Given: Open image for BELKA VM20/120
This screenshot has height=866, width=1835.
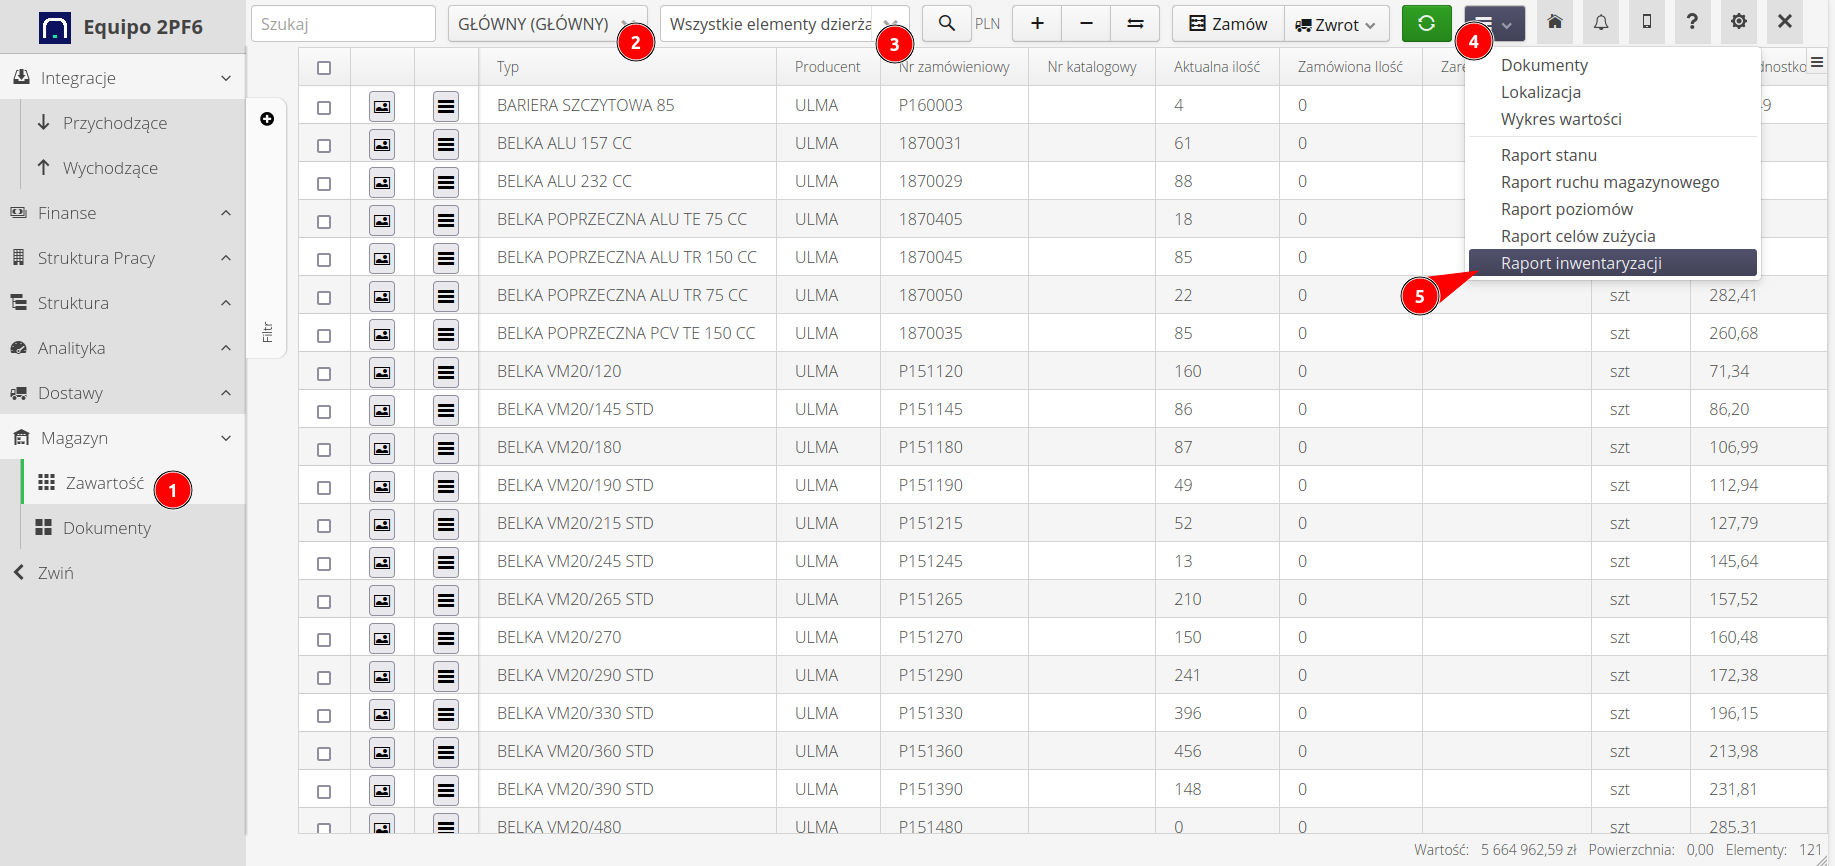Looking at the screenshot, I should [x=382, y=372].
